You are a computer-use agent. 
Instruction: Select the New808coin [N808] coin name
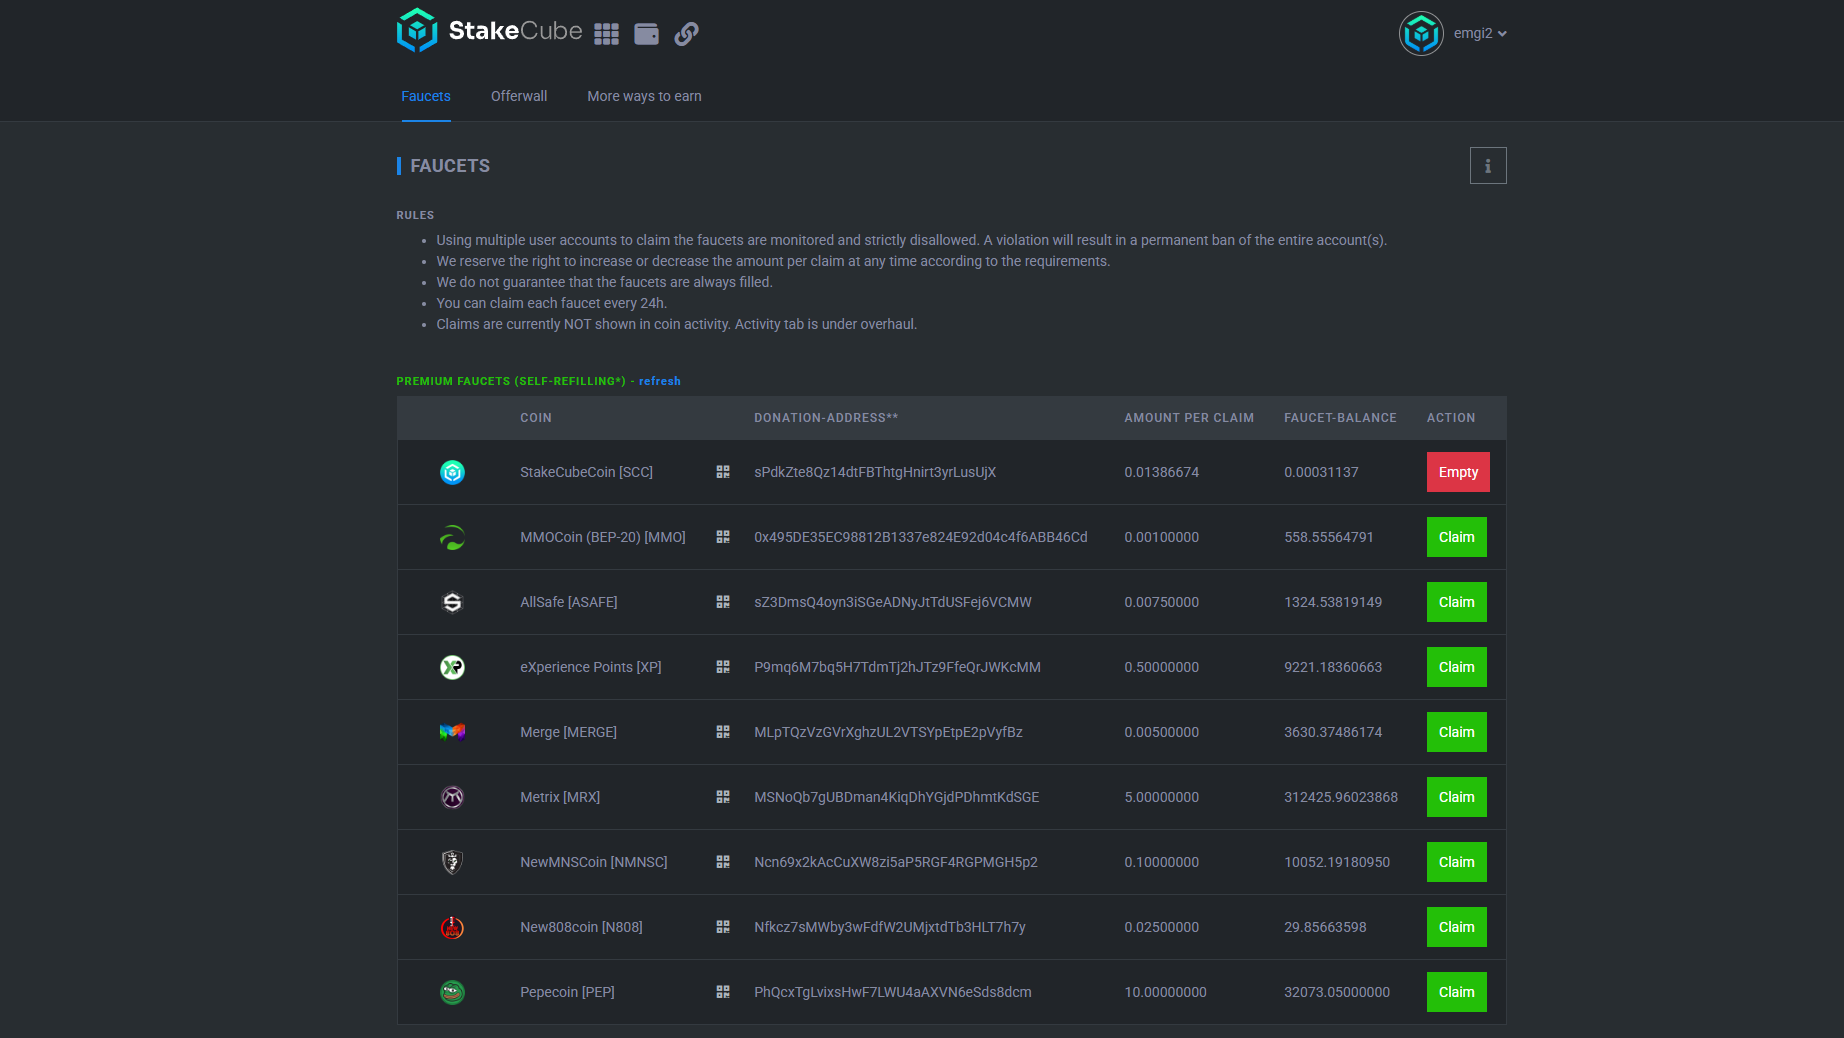[x=581, y=927]
